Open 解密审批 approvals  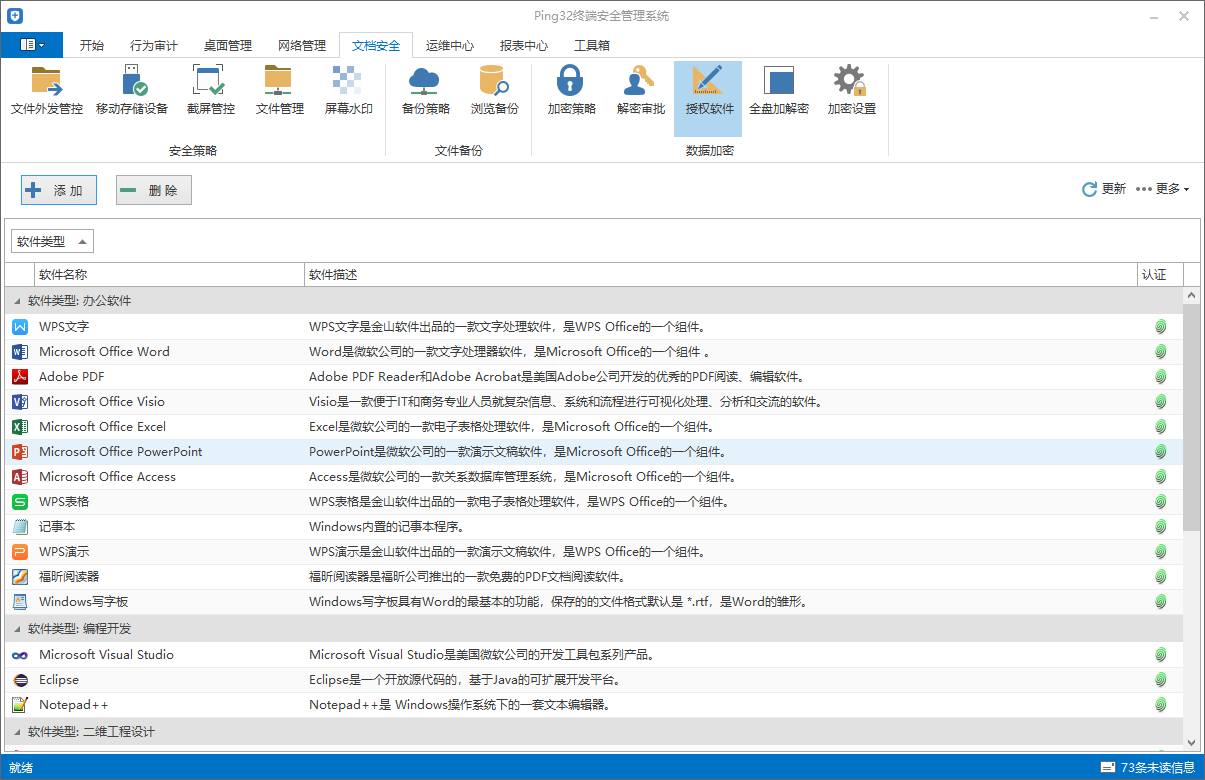[640, 92]
